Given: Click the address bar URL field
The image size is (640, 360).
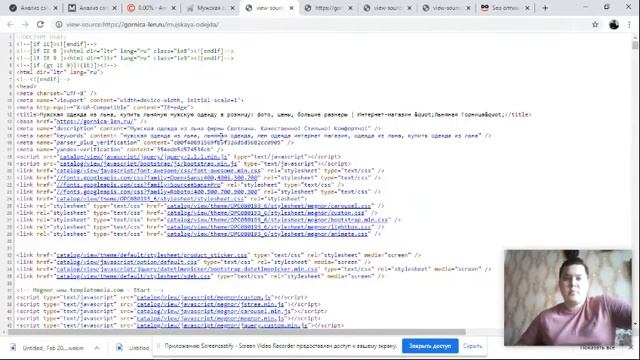Looking at the screenshot, I should [x=322, y=24].
